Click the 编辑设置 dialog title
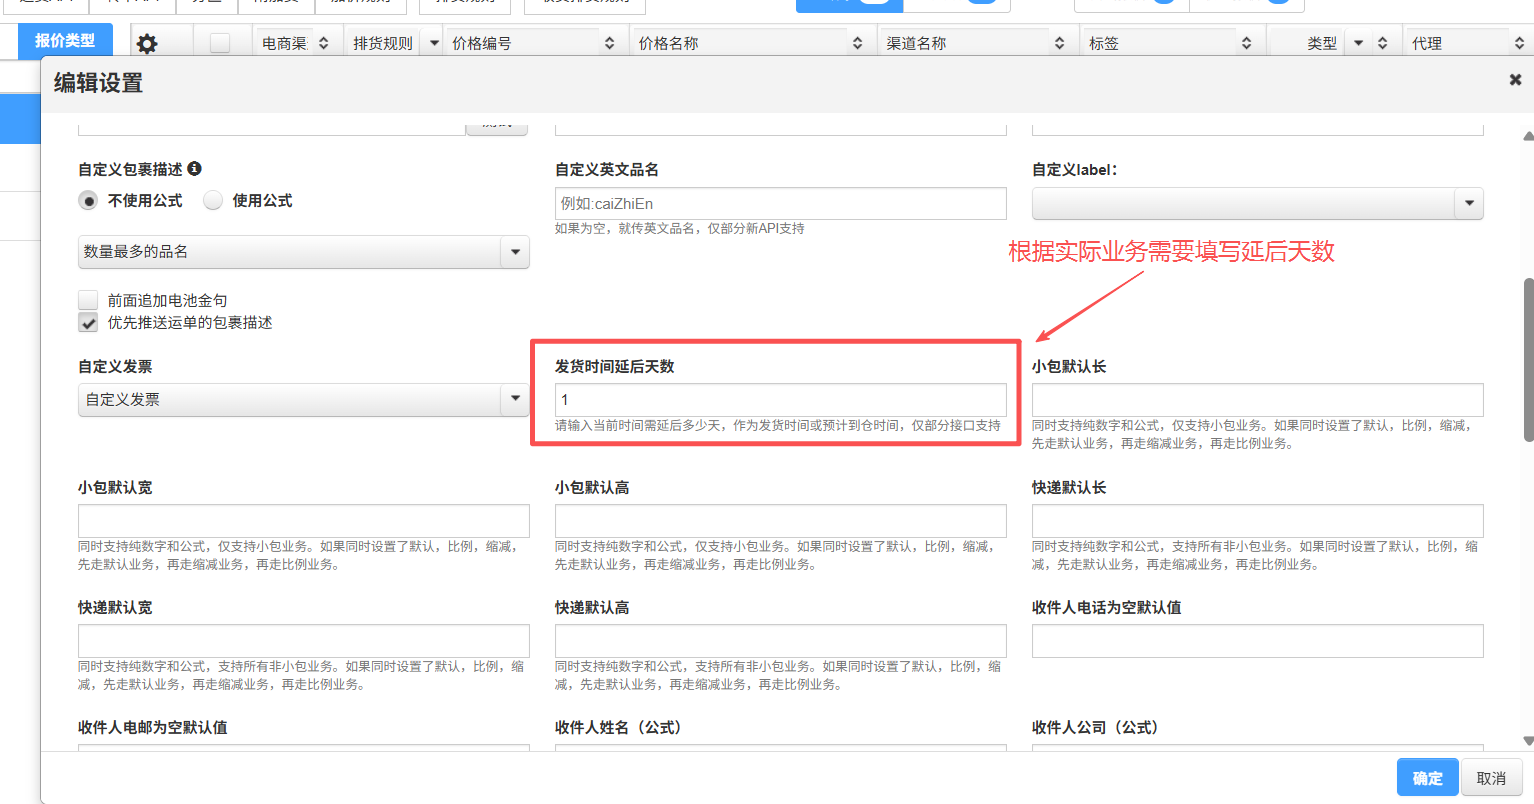Screen dimensions: 1534x804 point(98,83)
